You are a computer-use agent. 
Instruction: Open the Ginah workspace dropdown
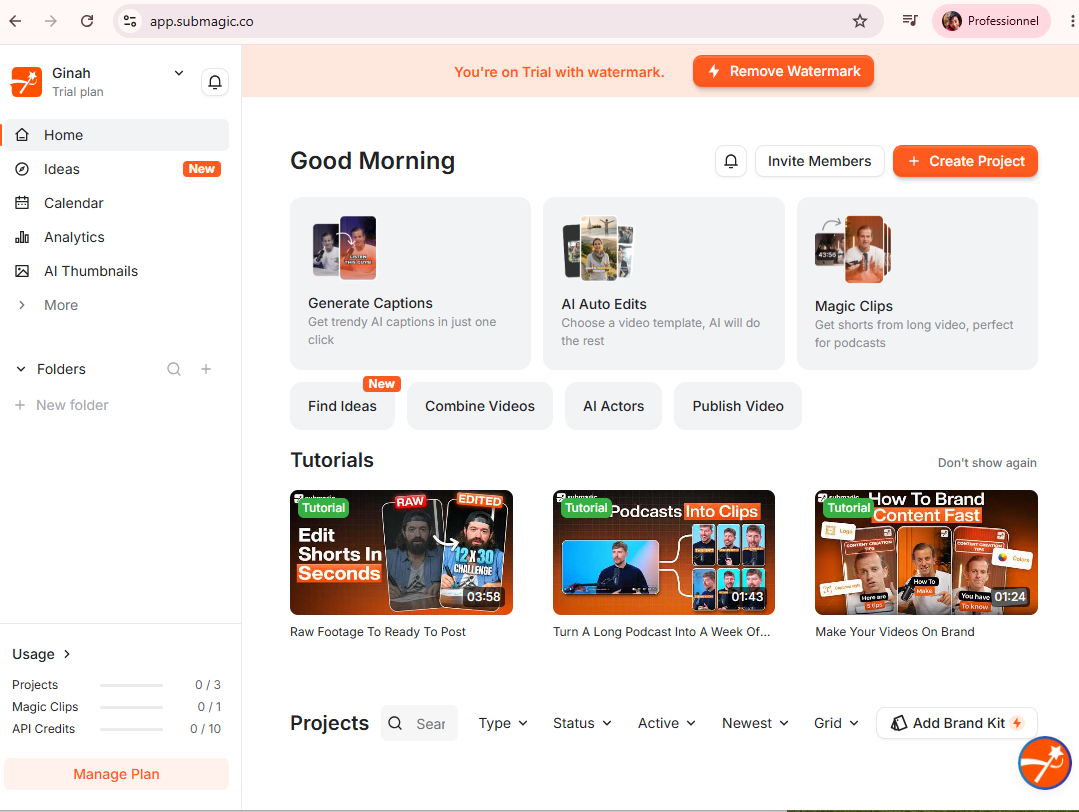click(x=179, y=73)
